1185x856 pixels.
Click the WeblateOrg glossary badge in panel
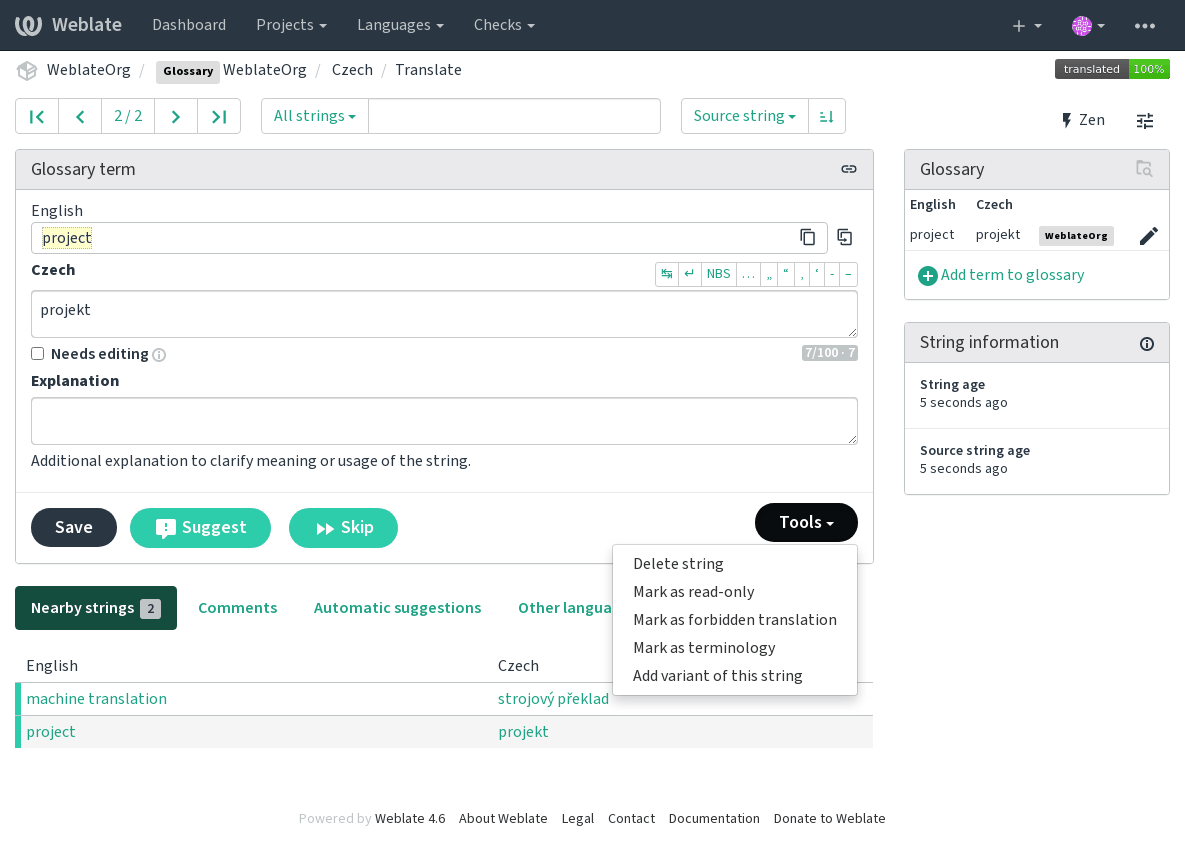click(1076, 236)
